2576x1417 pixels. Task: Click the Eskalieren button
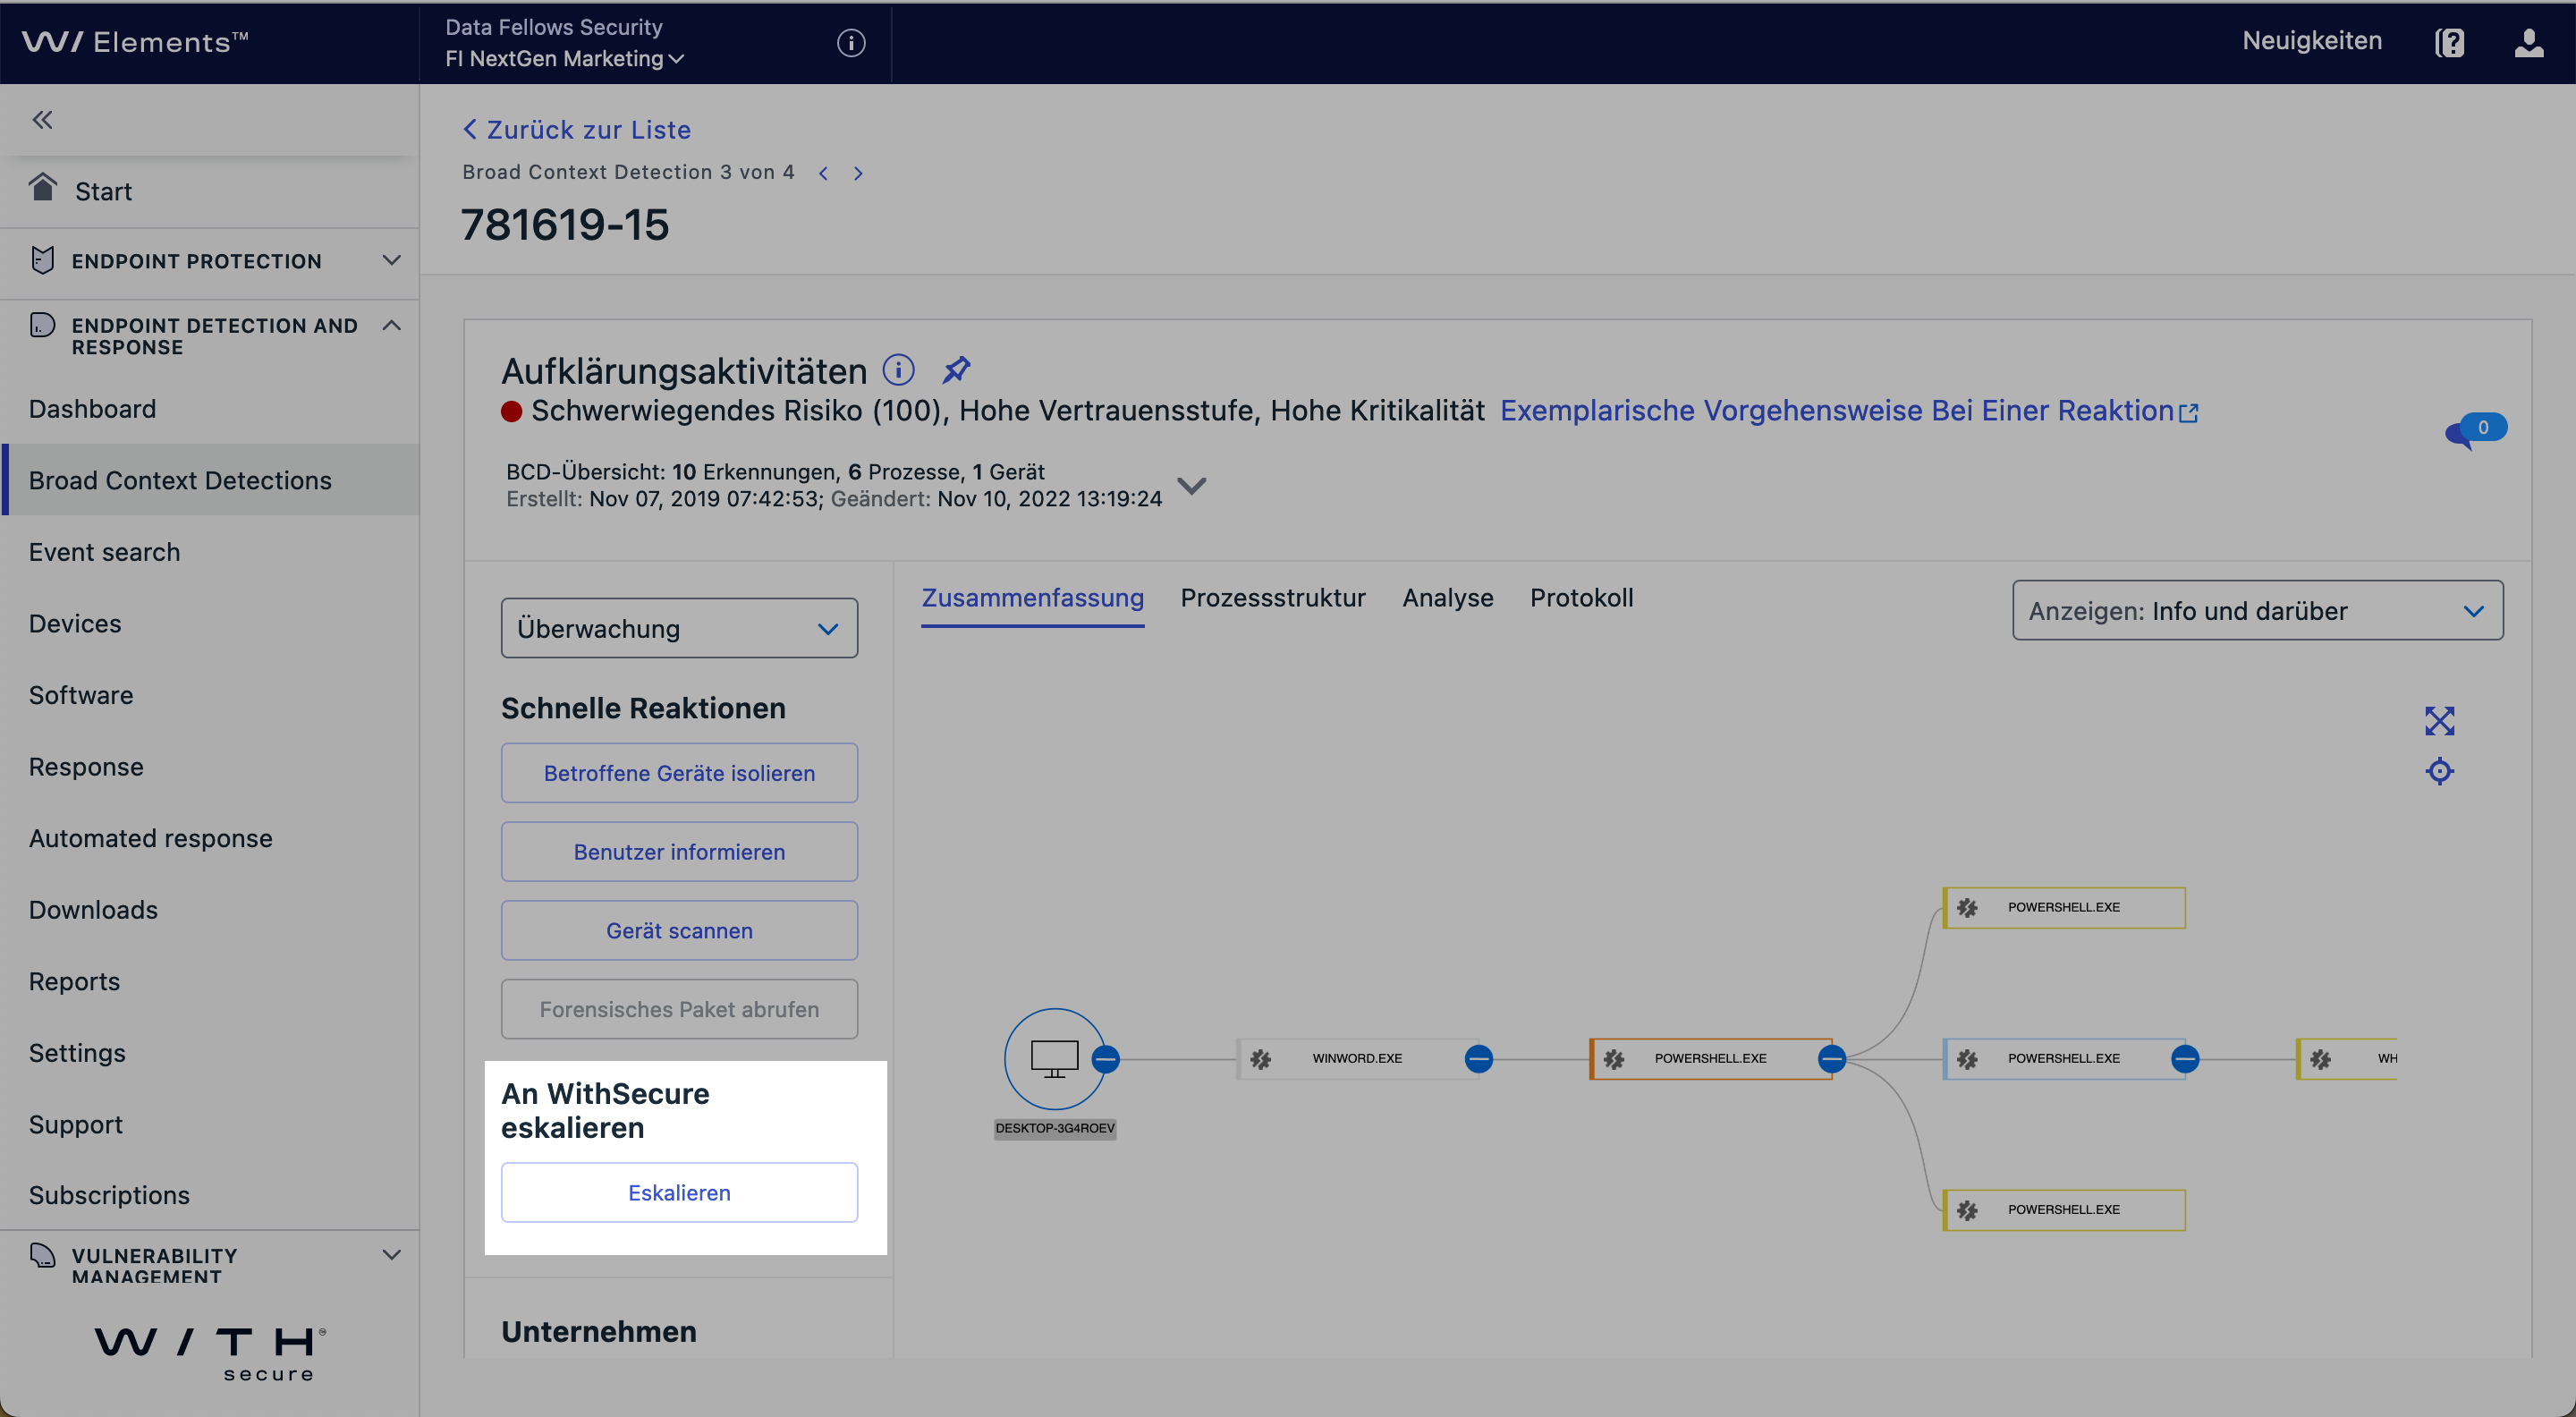pos(679,1192)
